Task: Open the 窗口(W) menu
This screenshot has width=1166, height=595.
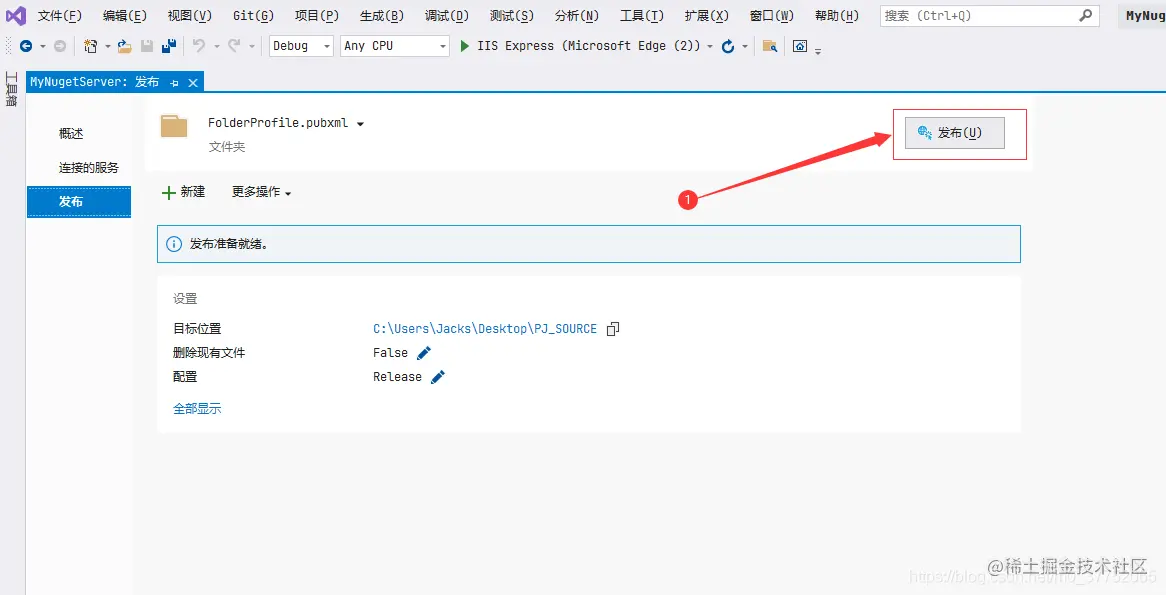Action: pyautogui.click(x=772, y=16)
